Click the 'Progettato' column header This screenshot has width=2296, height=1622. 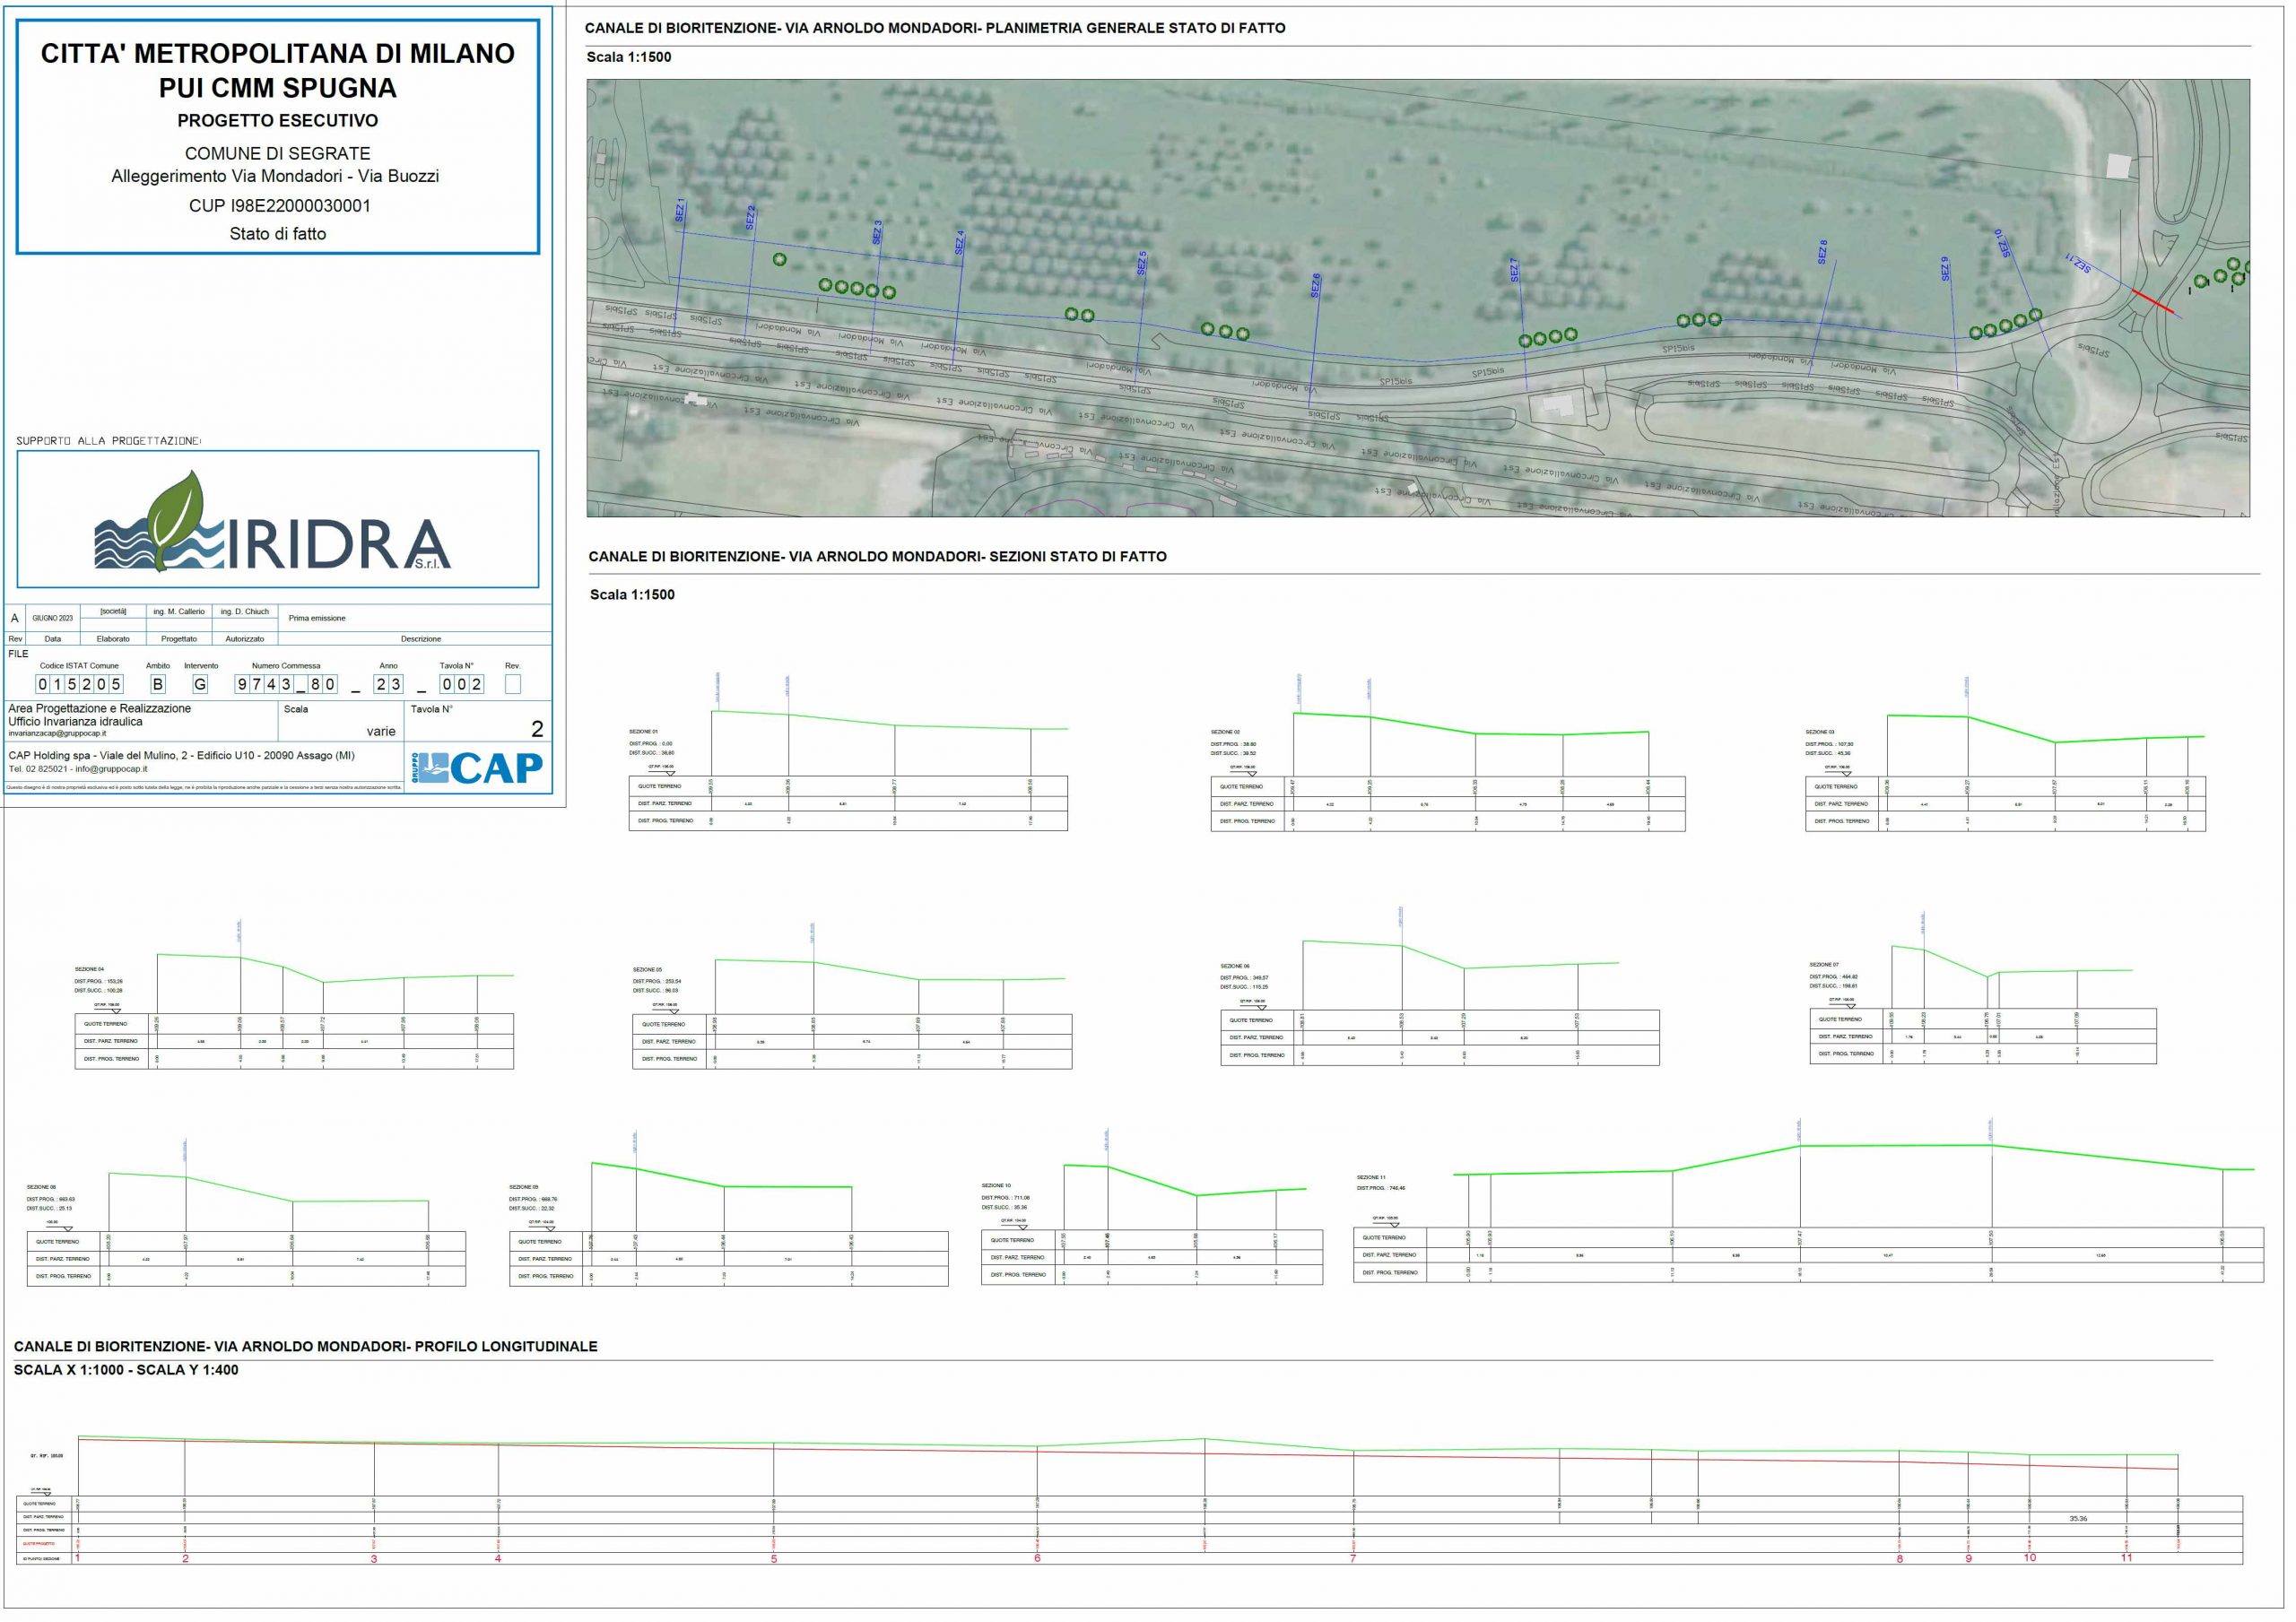click(x=179, y=639)
